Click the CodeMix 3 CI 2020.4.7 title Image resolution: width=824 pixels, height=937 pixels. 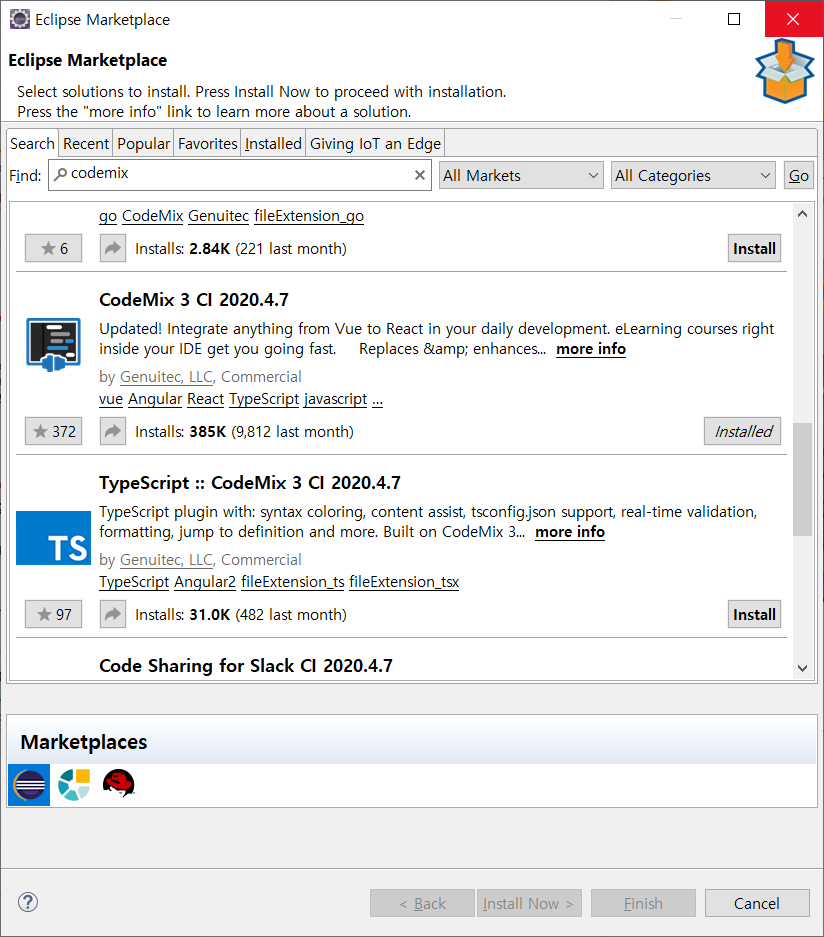pyautogui.click(x=194, y=299)
